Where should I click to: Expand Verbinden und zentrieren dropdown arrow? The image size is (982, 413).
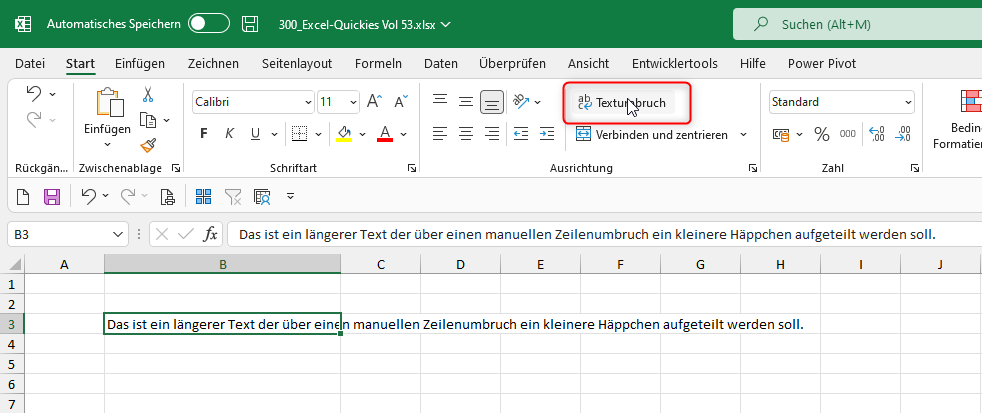744,134
